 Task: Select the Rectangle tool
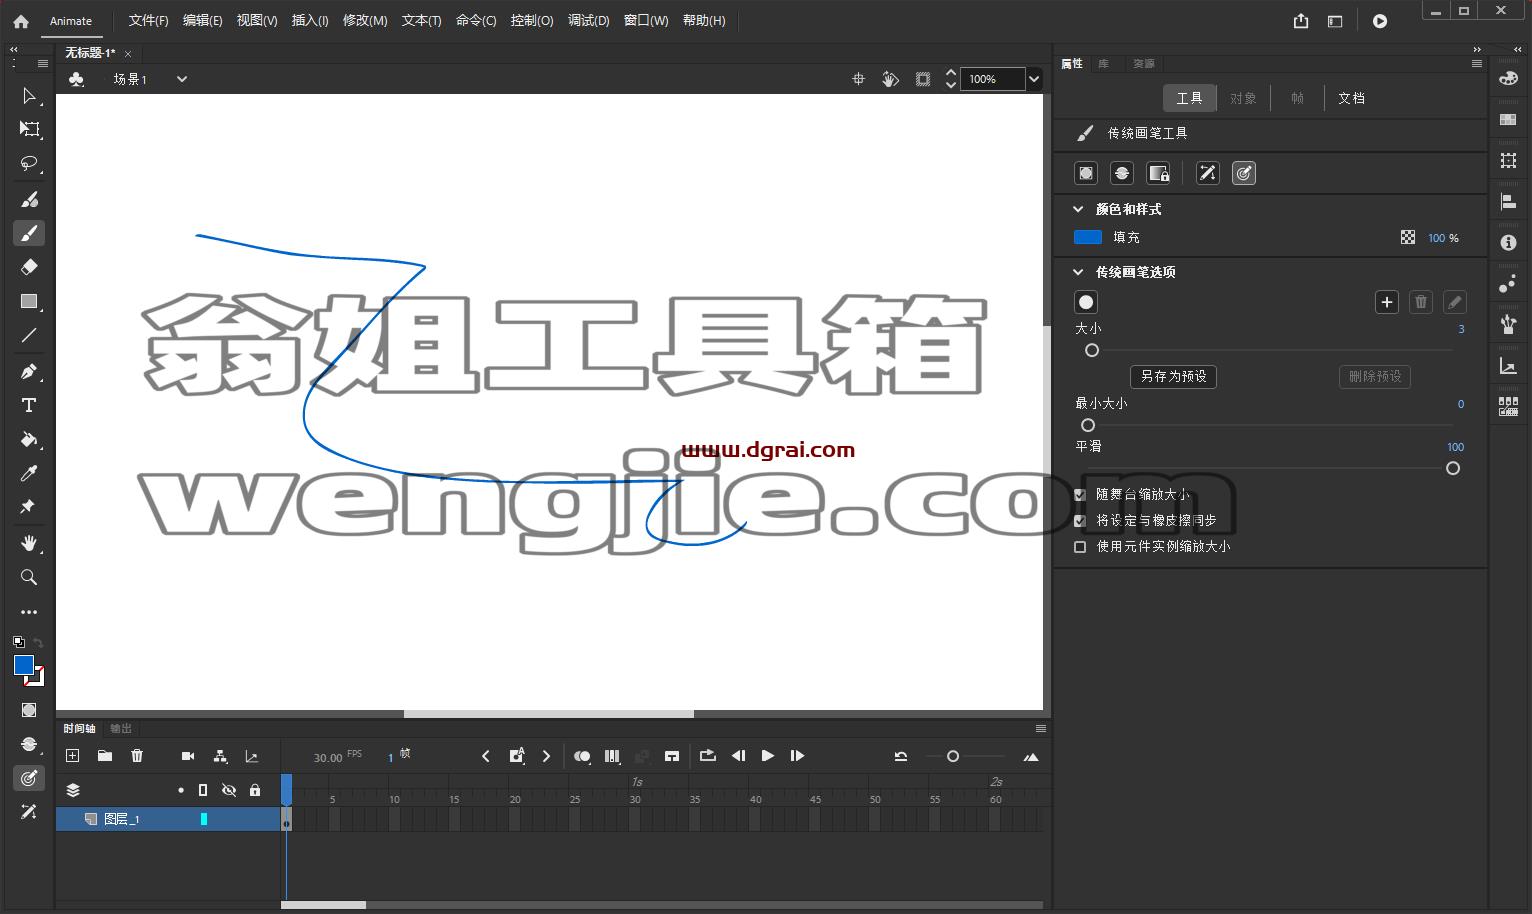[x=29, y=301]
